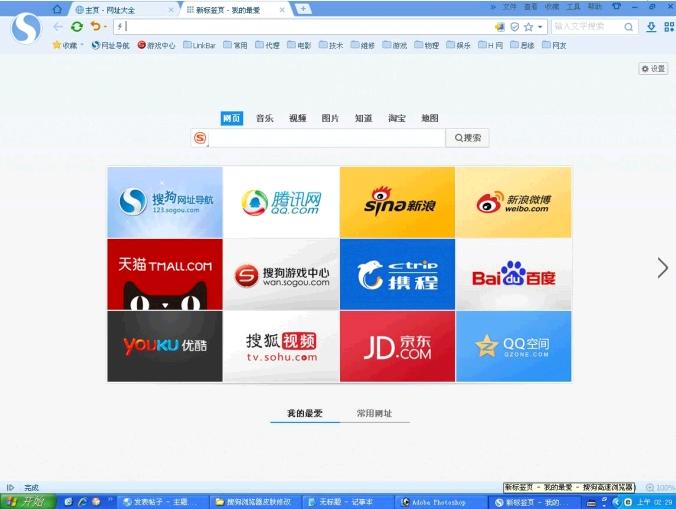The image size is (676, 509).
Task: Expand the 电影 bookmark folder
Action: [299, 45]
